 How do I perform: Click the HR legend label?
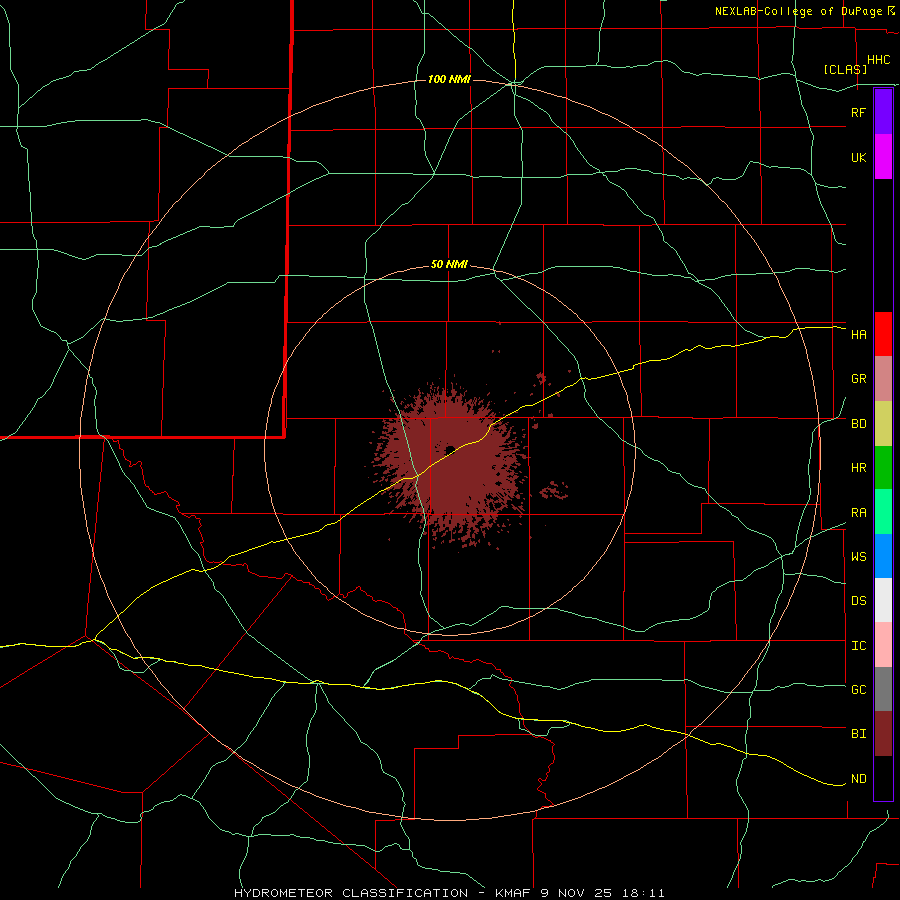[x=858, y=467]
